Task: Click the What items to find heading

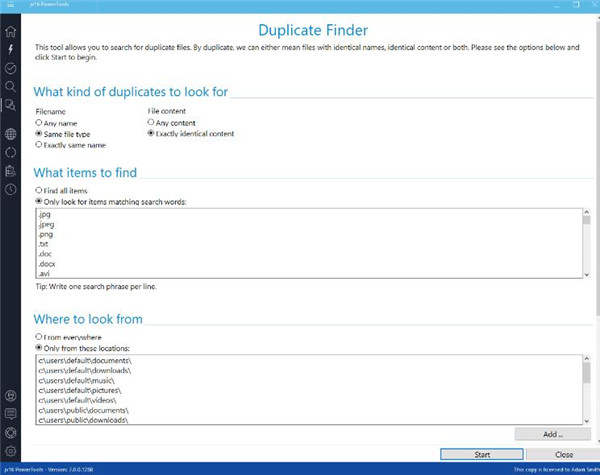Action: [x=85, y=173]
